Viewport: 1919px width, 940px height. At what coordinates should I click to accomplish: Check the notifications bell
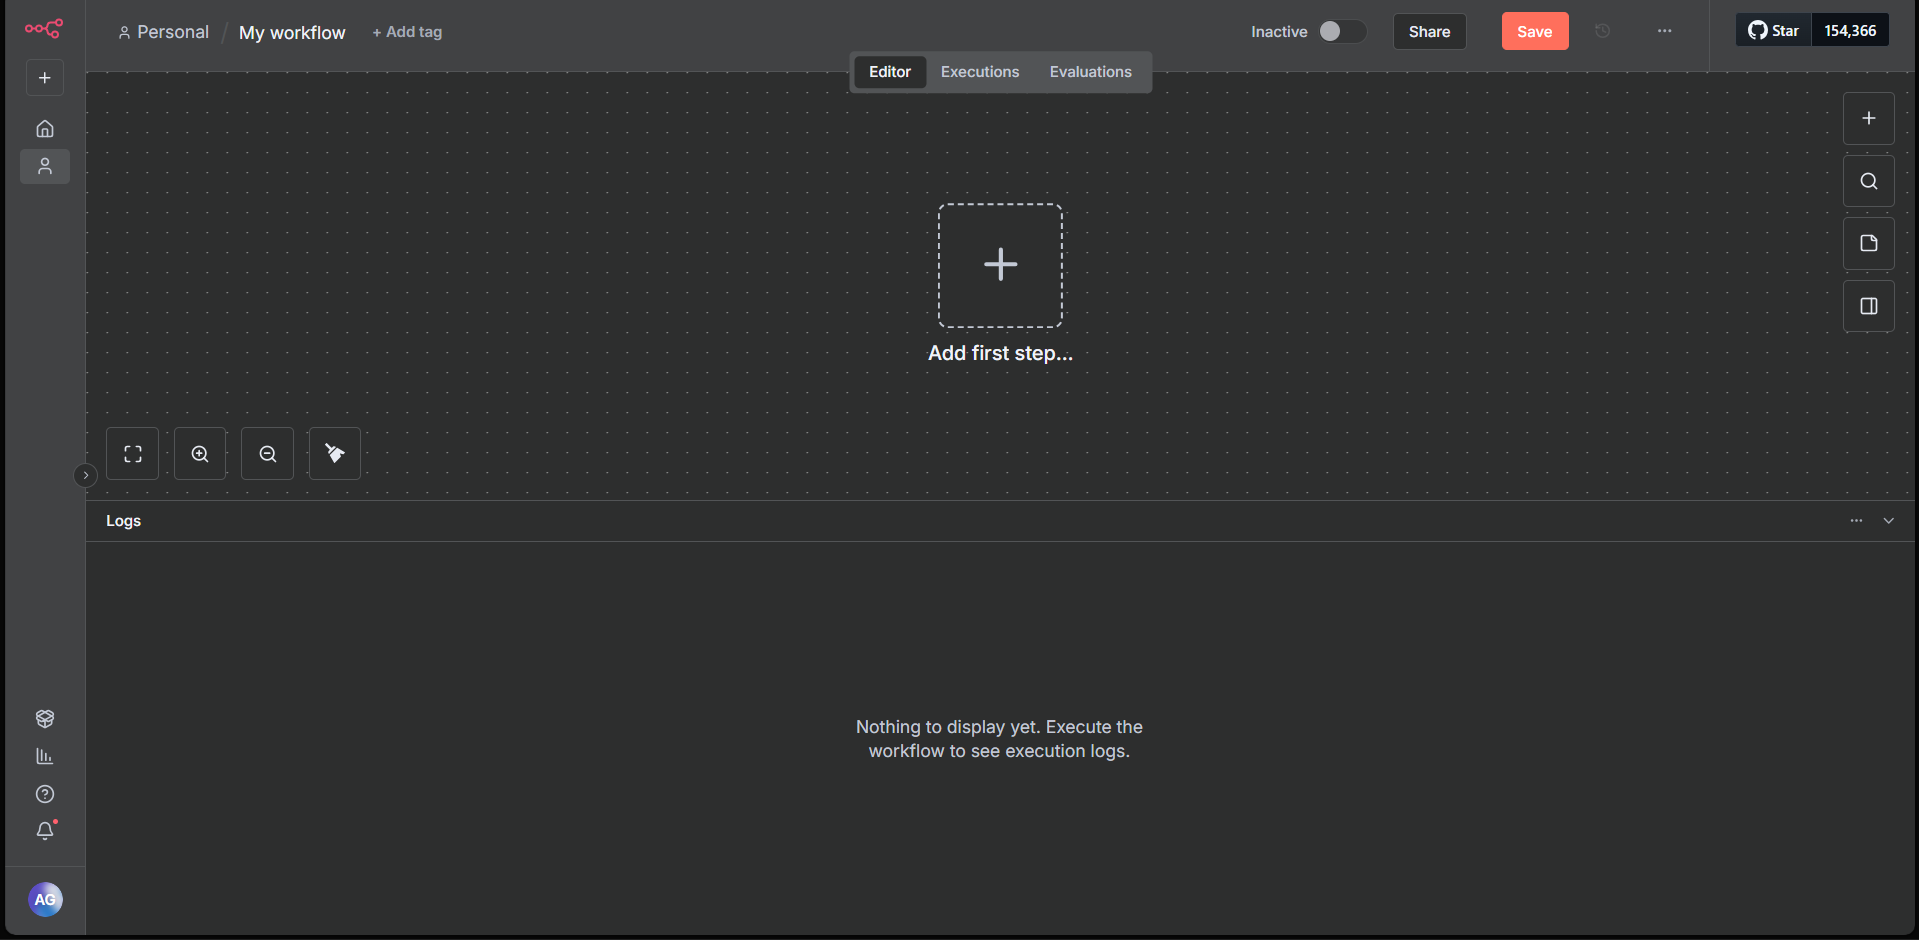(44, 830)
